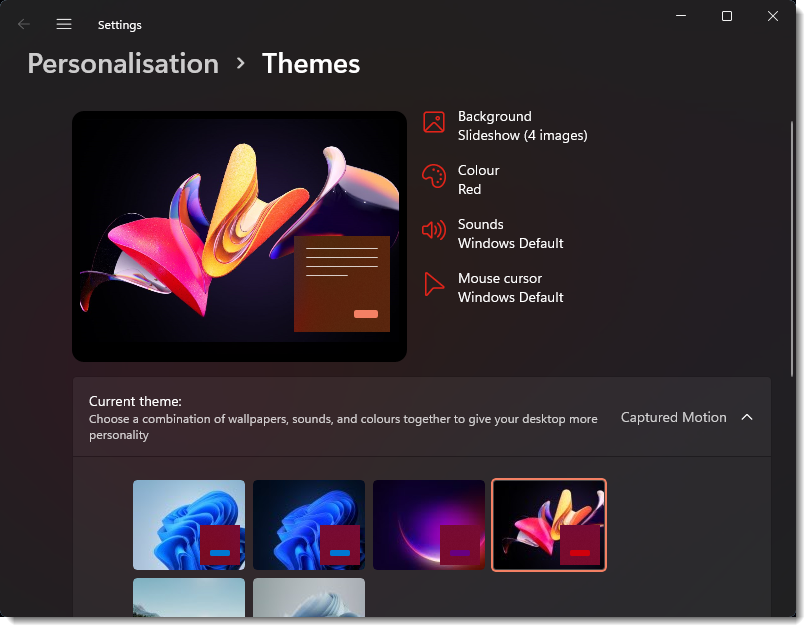
Task: Click the Themes breadcrumb heading
Action: pyautogui.click(x=310, y=63)
